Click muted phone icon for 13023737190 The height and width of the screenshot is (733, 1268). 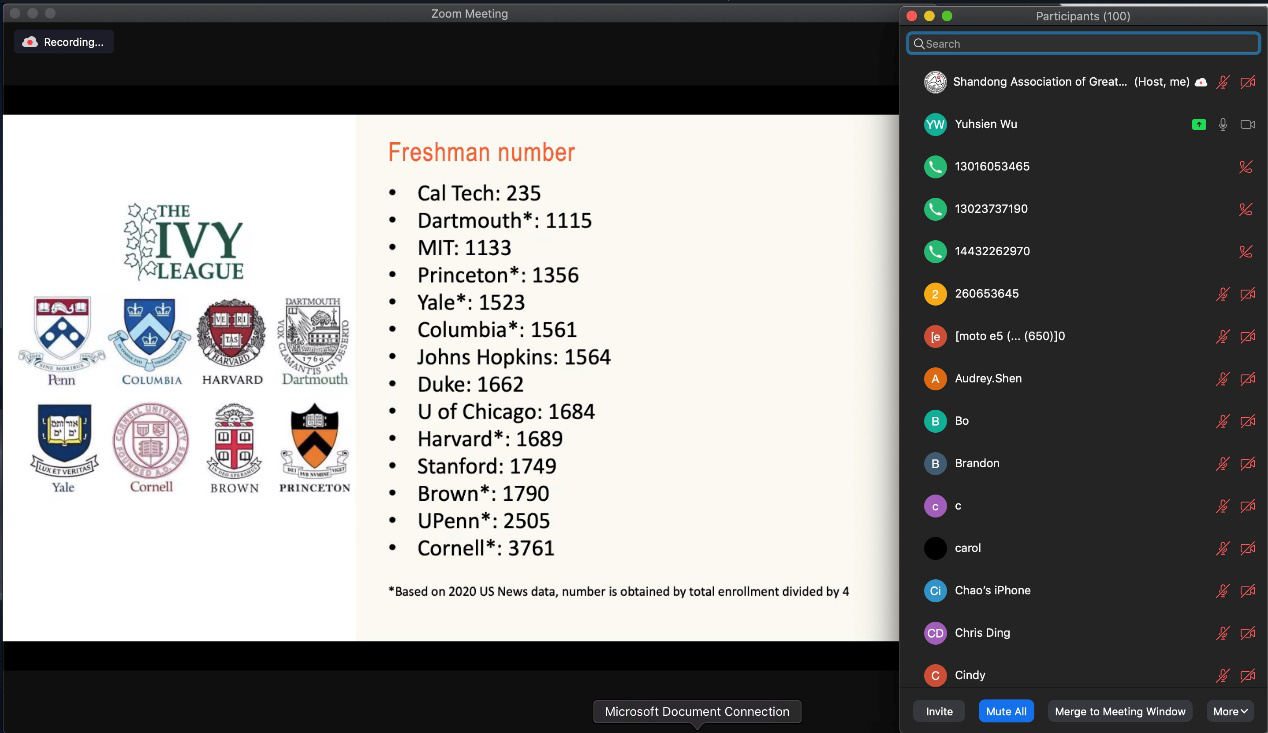pyautogui.click(x=1246, y=209)
